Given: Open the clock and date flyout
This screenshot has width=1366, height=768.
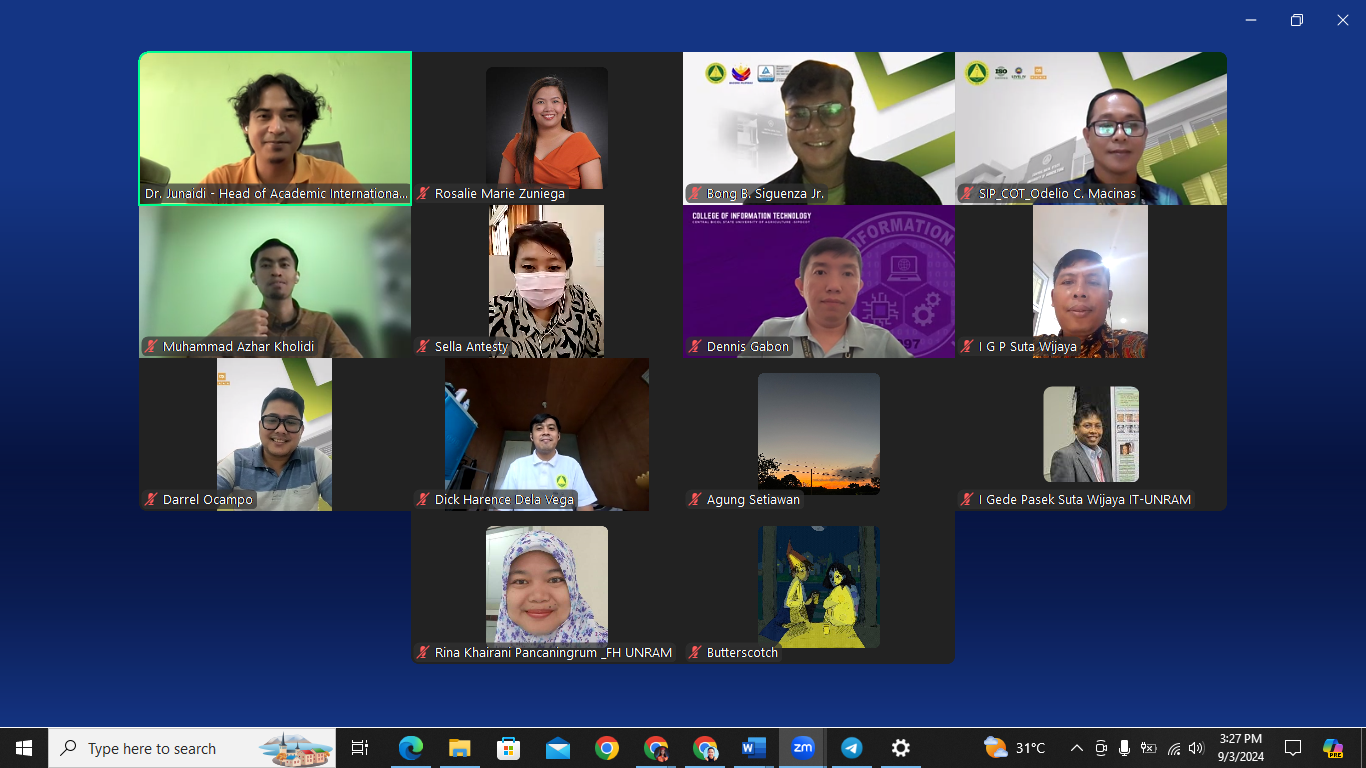Looking at the screenshot, I should point(1240,748).
